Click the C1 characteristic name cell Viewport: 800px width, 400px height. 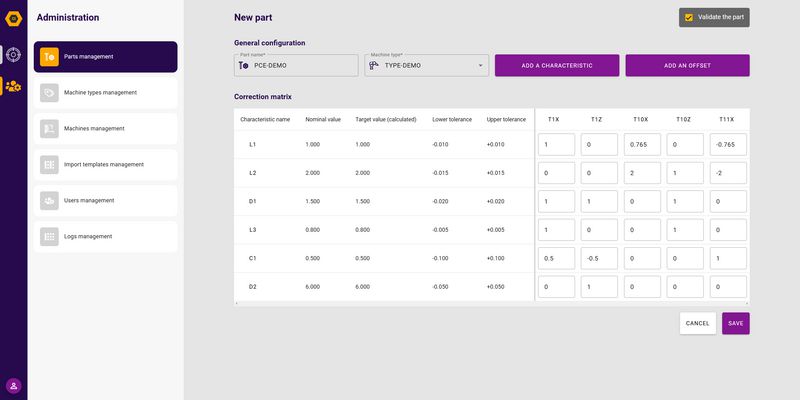pyautogui.click(x=253, y=259)
